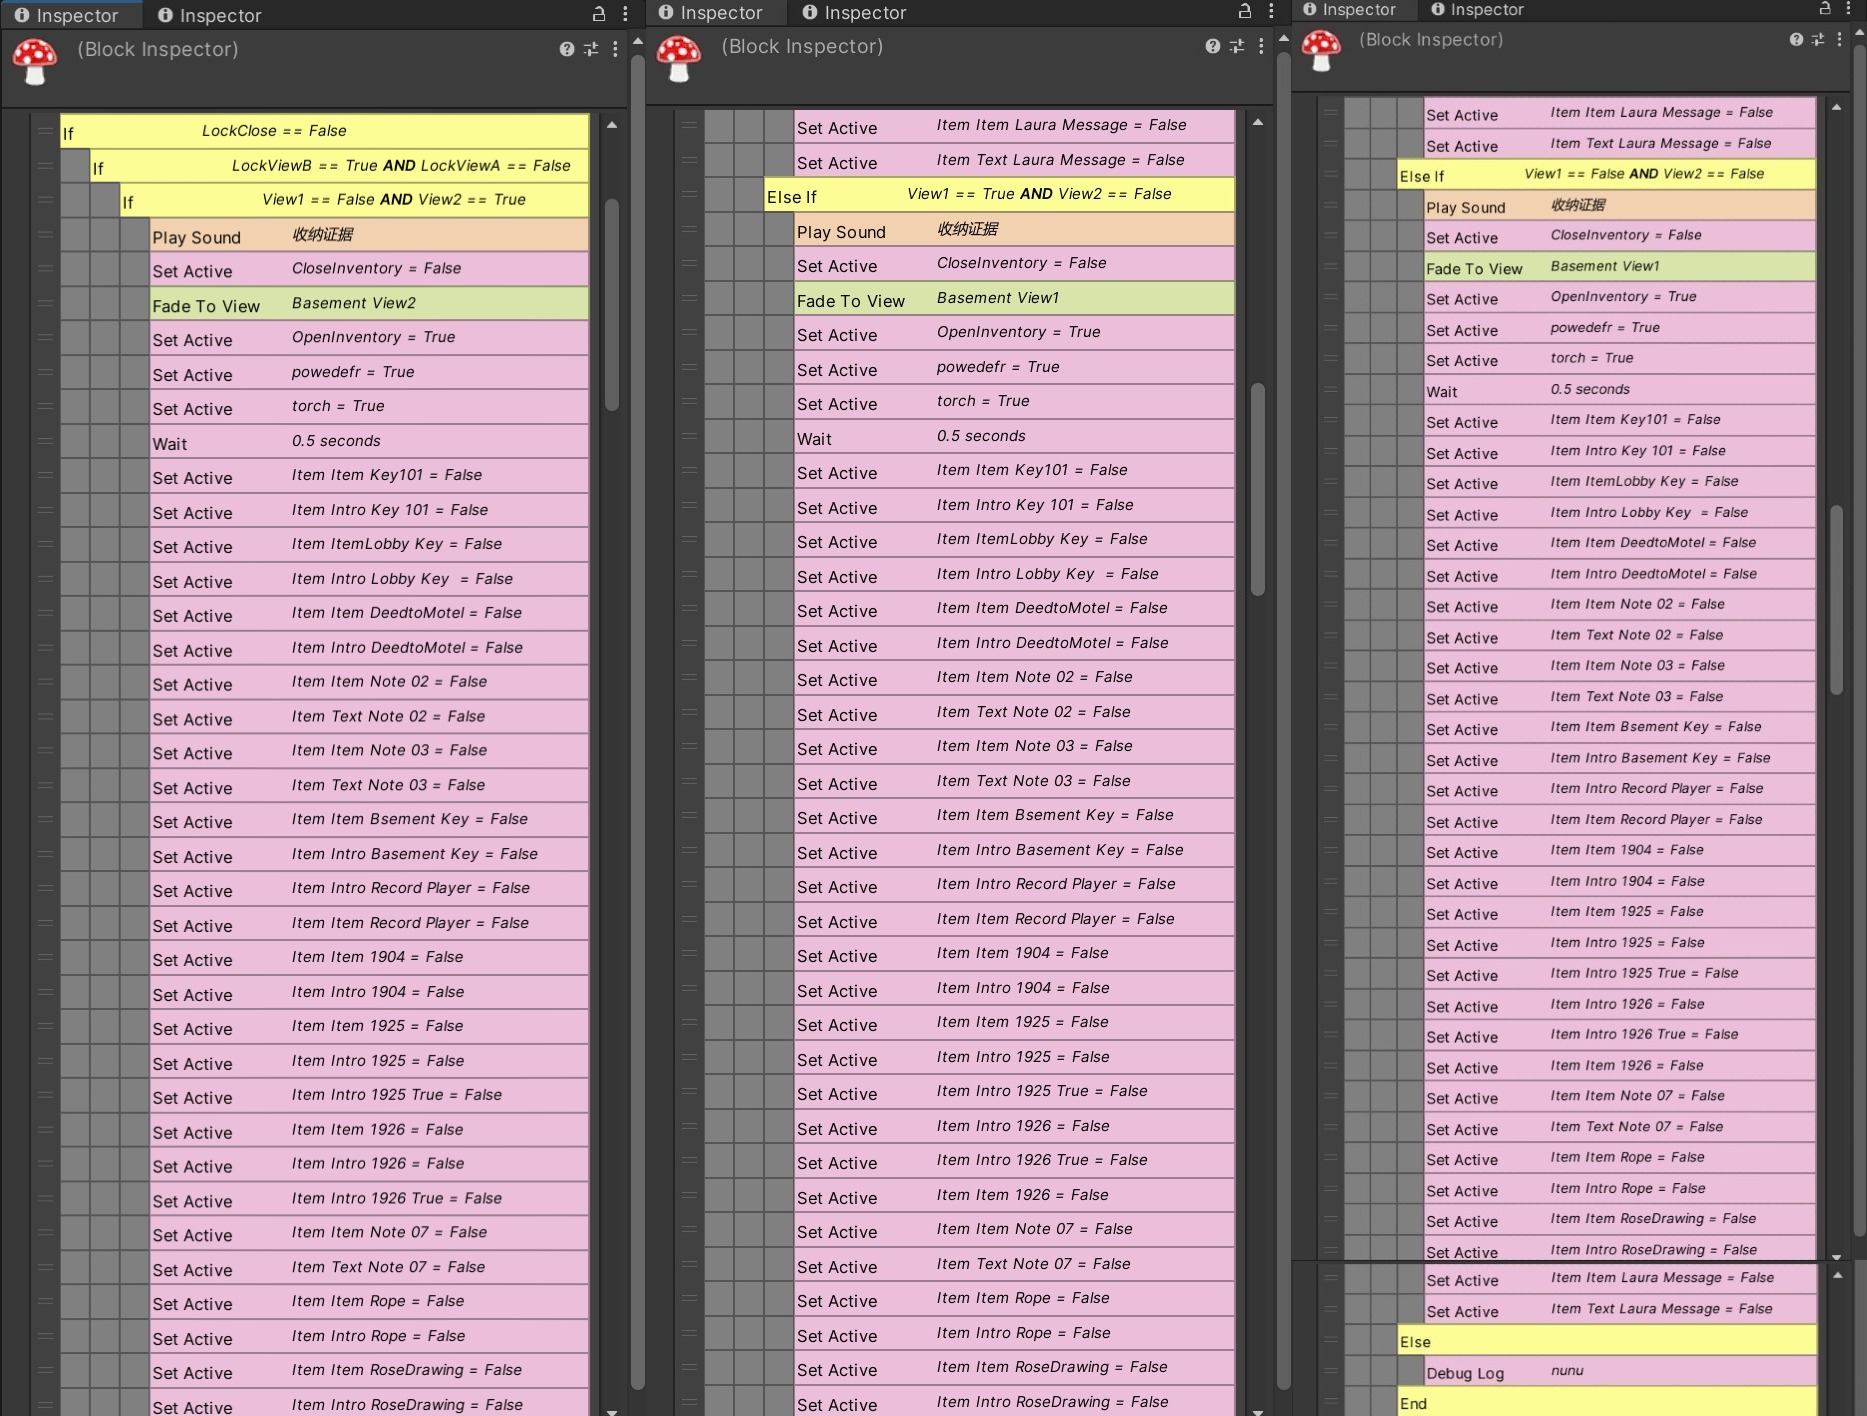Select 'Item Intro 1925 True = False' row in the middle panel

(1014, 1092)
